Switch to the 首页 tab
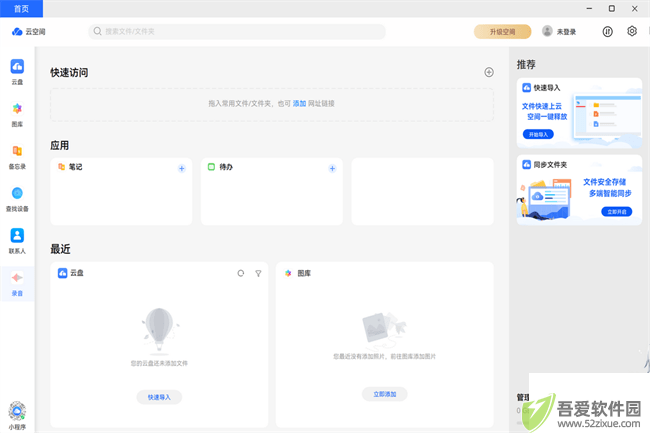Image resolution: width=650 pixels, height=433 pixels. point(21,9)
